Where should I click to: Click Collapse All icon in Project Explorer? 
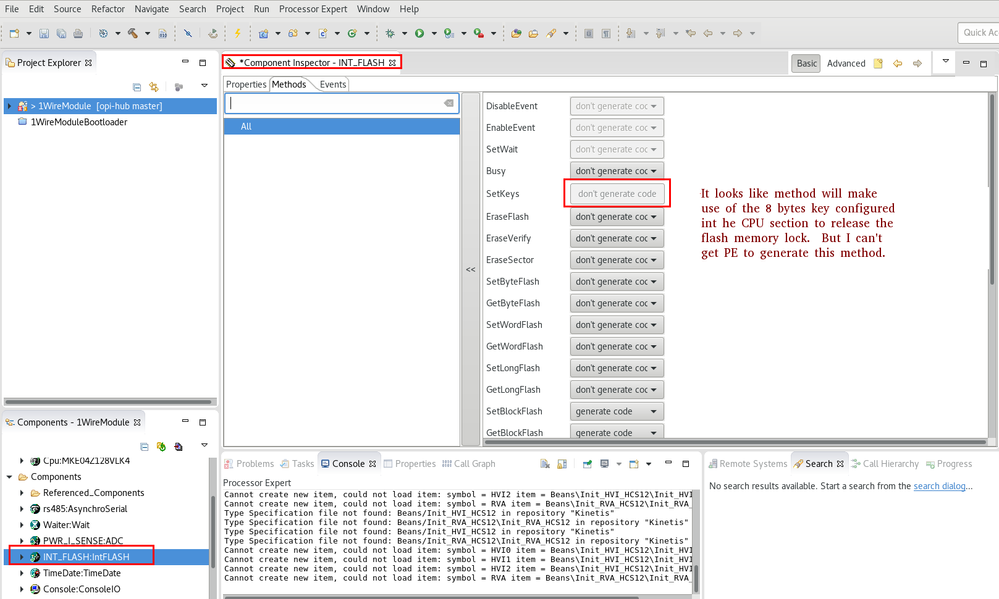click(136, 87)
